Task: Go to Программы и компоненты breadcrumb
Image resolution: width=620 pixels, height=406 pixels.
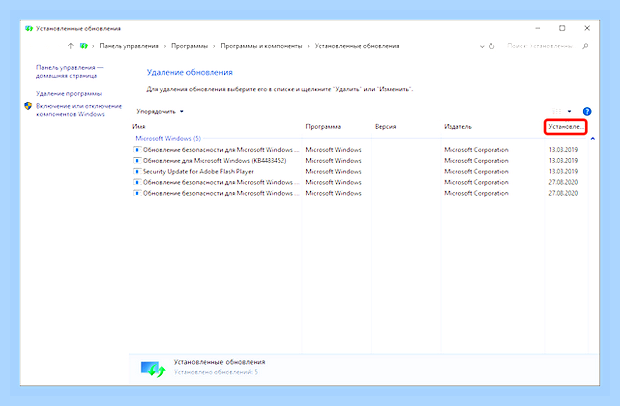Action: (x=261, y=46)
